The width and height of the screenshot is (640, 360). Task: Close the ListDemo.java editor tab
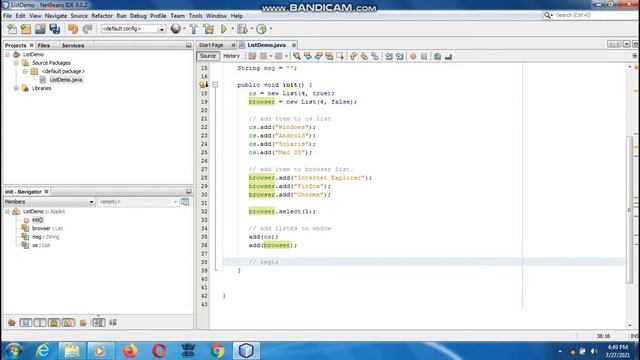293,45
